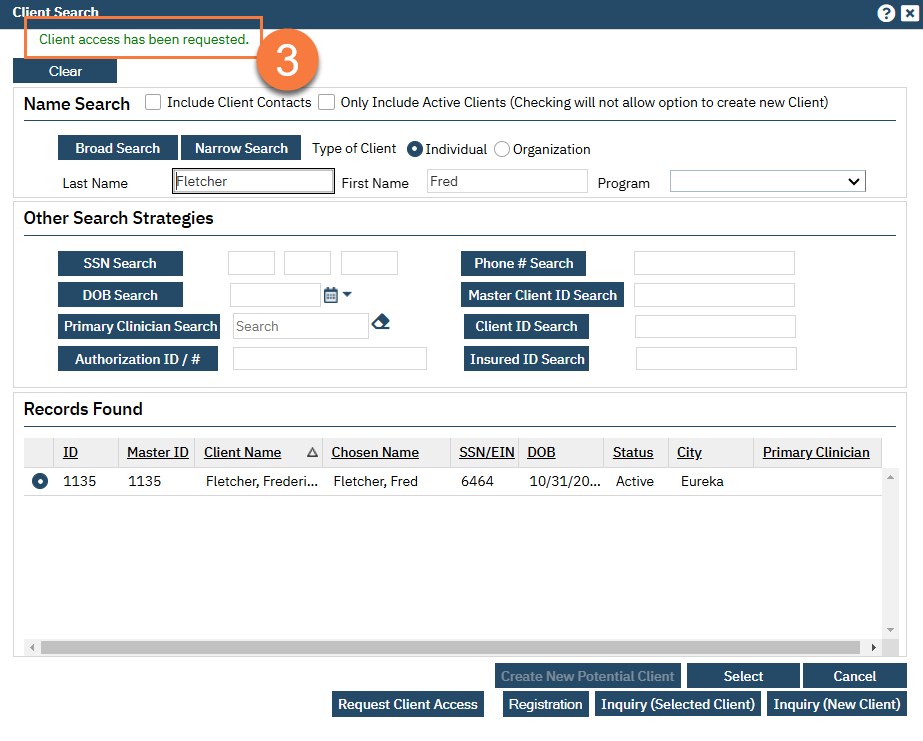Click the Broad Search button
This screenshot has height=741, width=923.
coord(118,148)
